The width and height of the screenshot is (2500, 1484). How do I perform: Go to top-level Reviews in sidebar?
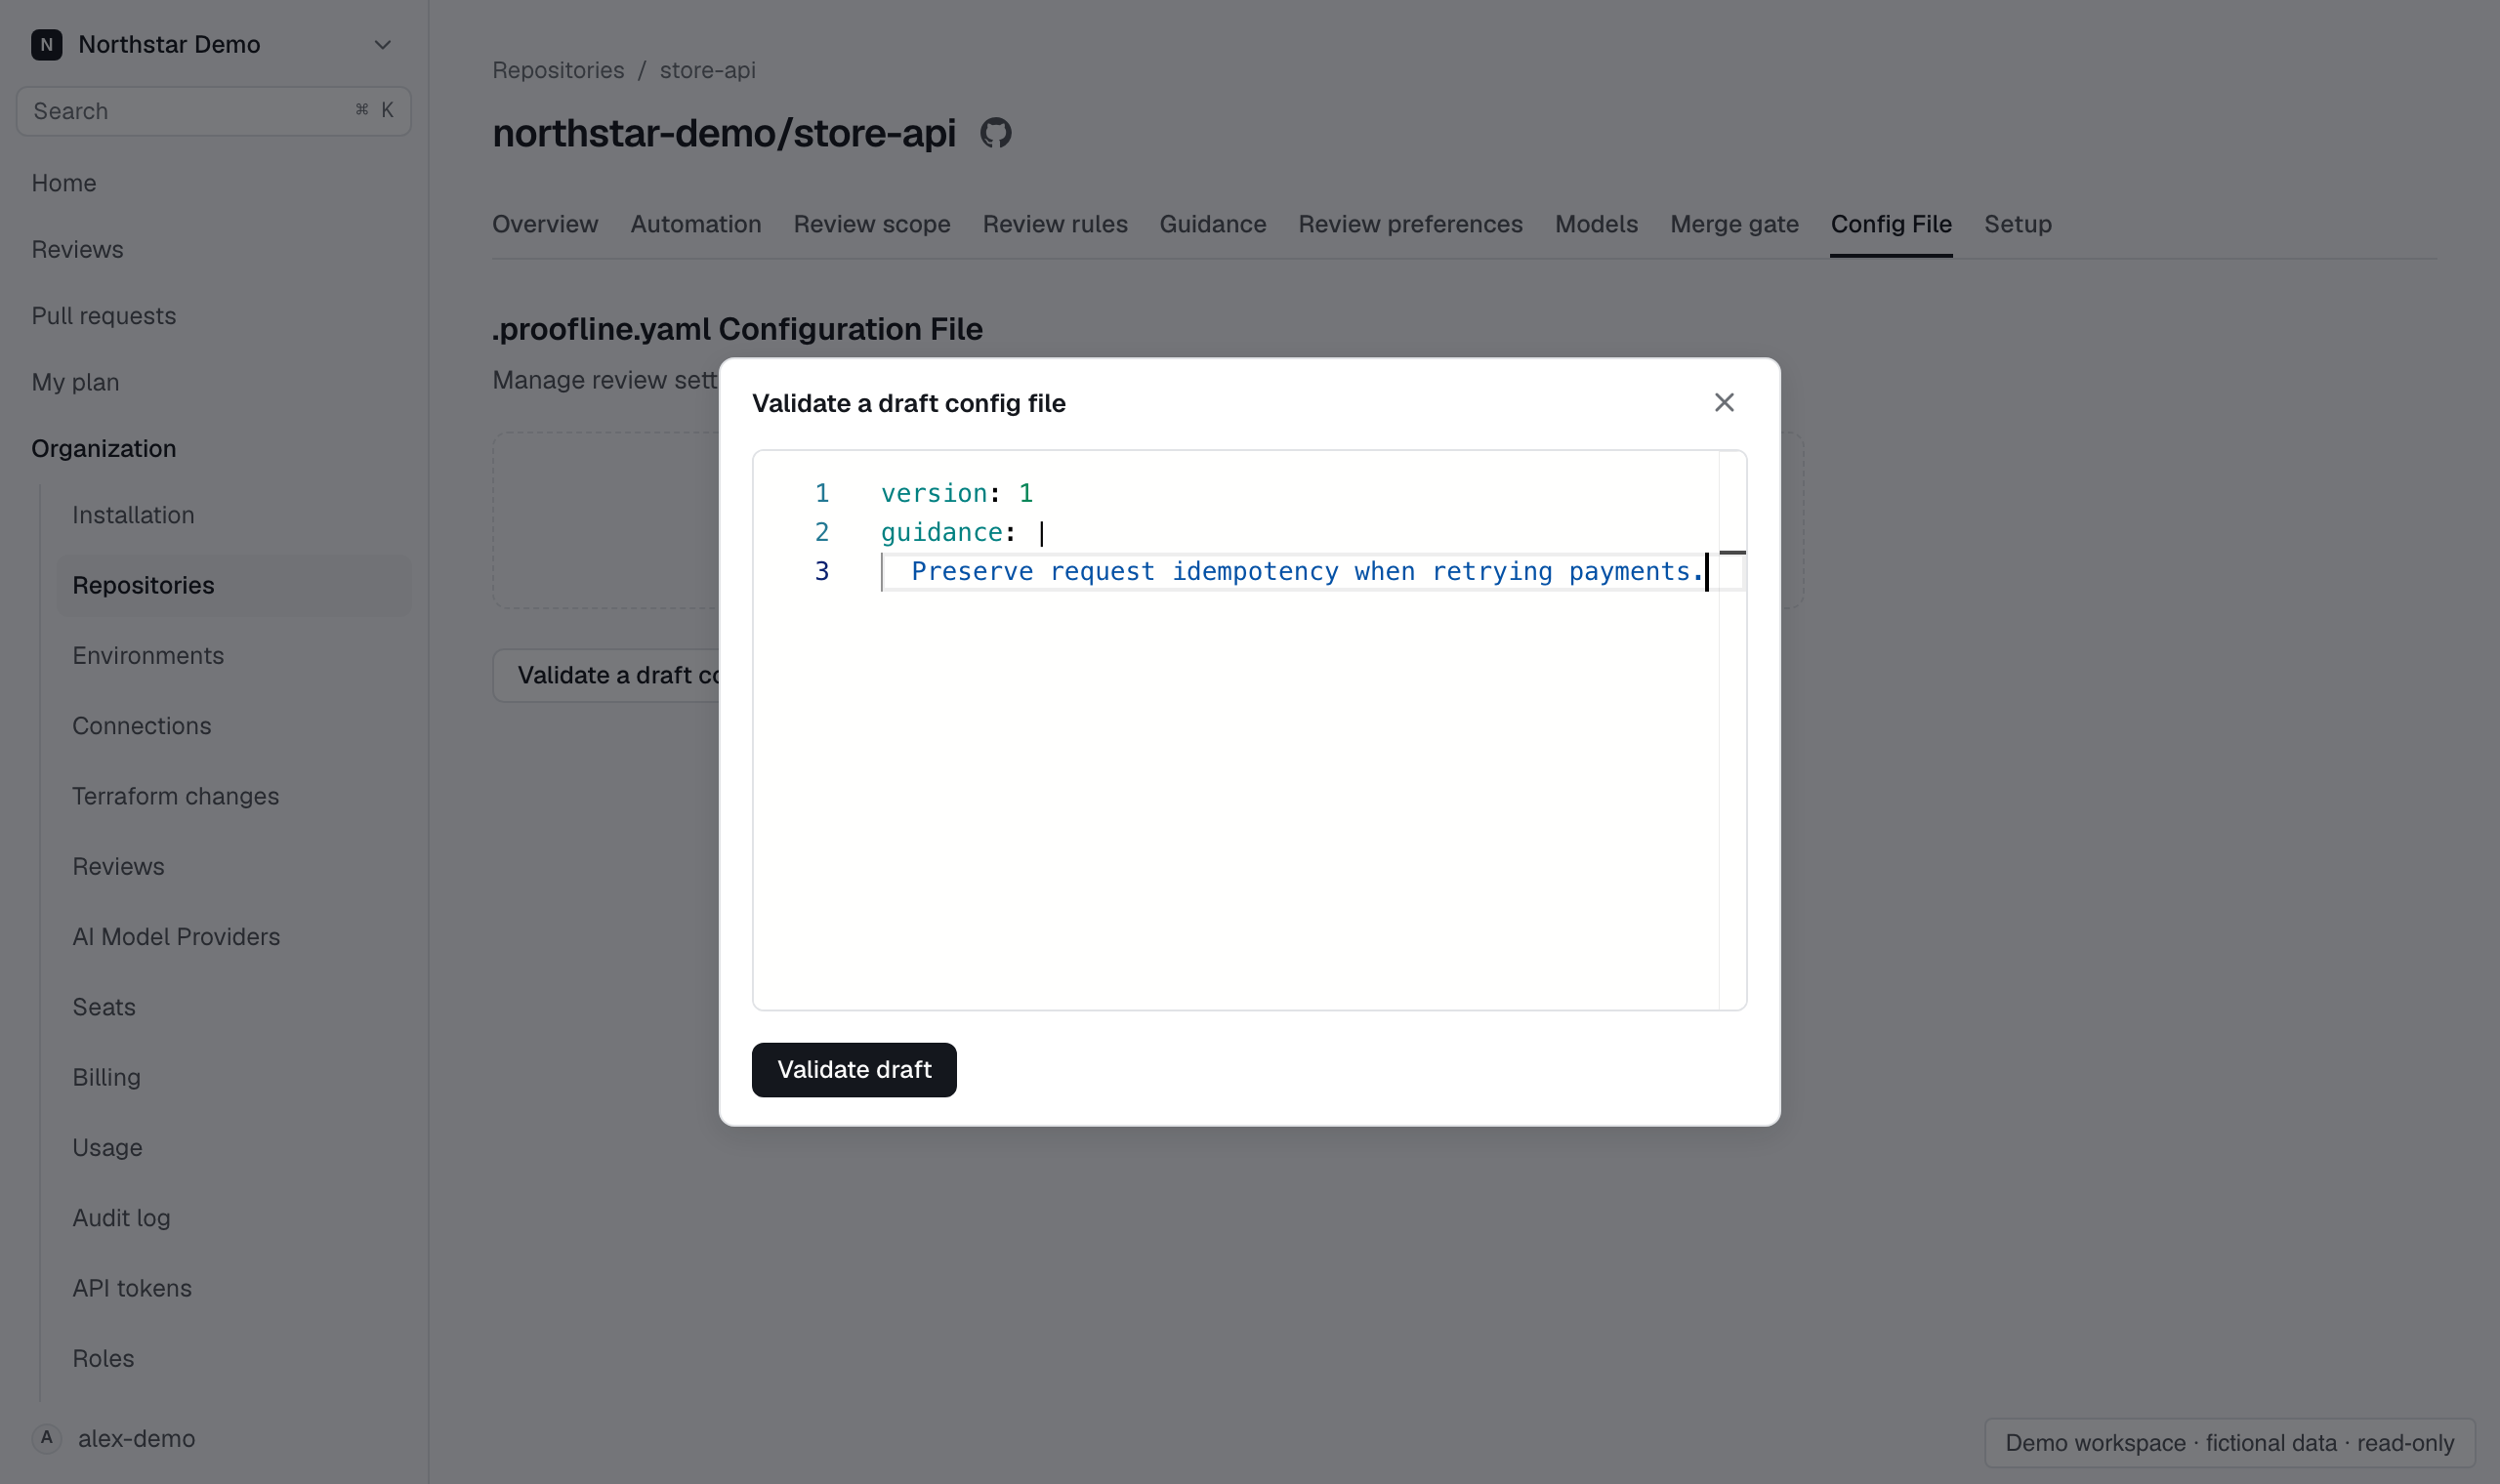77,249
